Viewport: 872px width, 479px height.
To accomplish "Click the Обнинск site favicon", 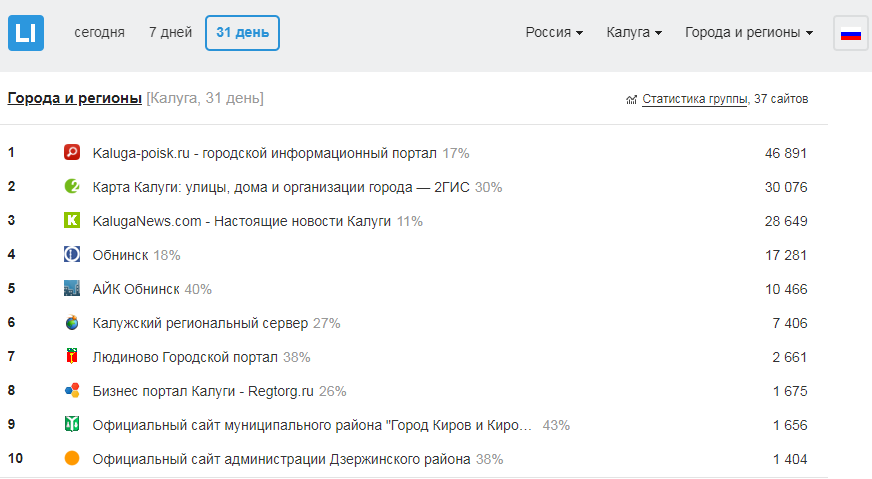I will [x=72, y=255].
